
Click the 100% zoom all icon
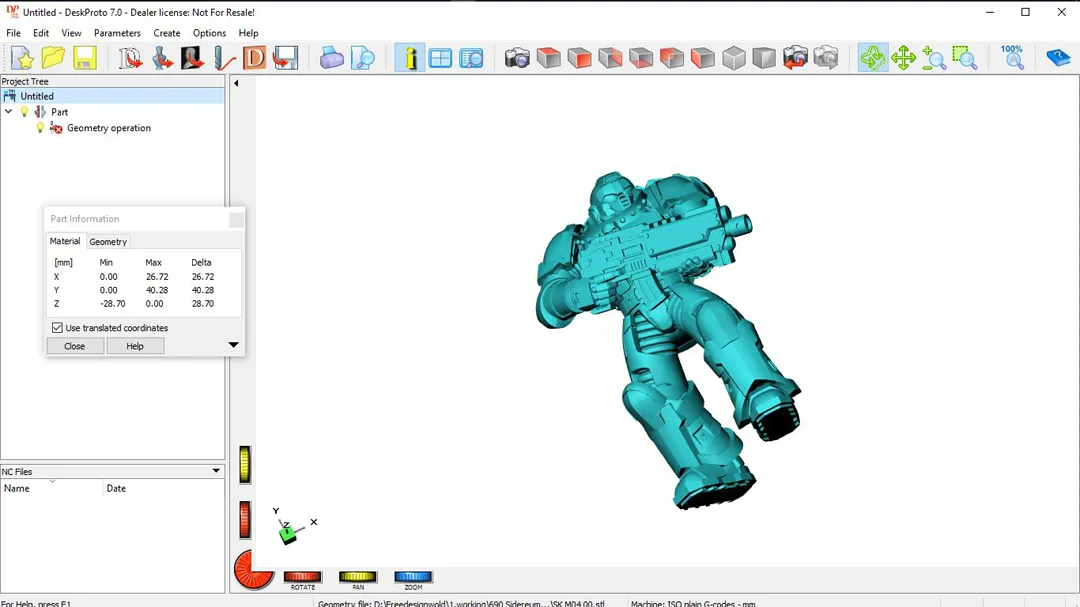[x=1012, y=58]
